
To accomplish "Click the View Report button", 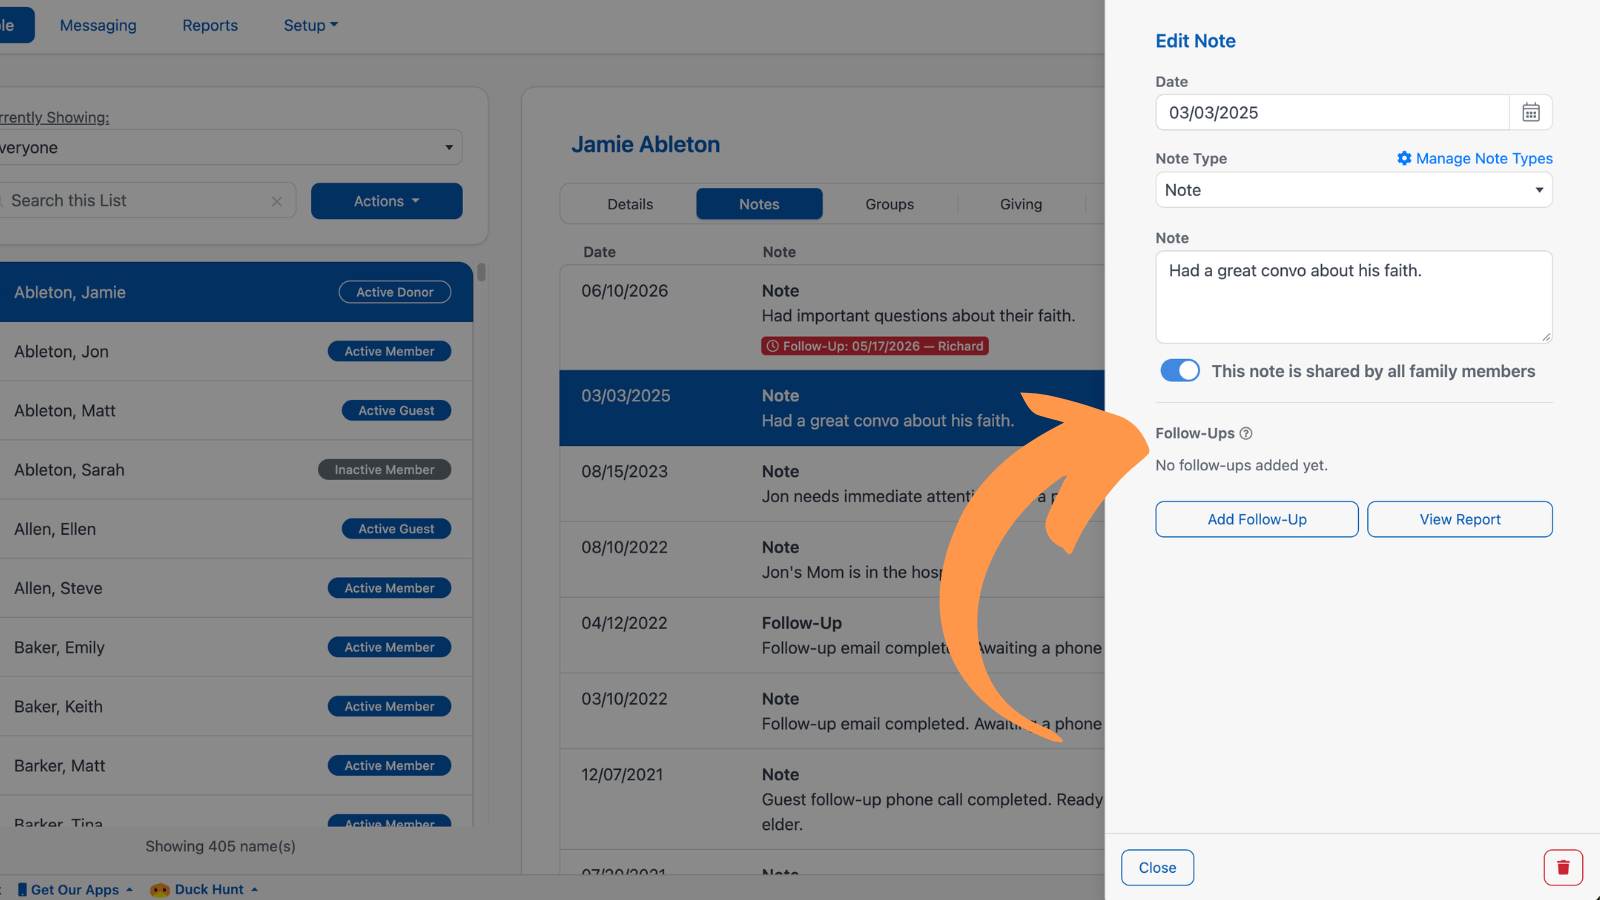I will click(x=1460, y=519).
